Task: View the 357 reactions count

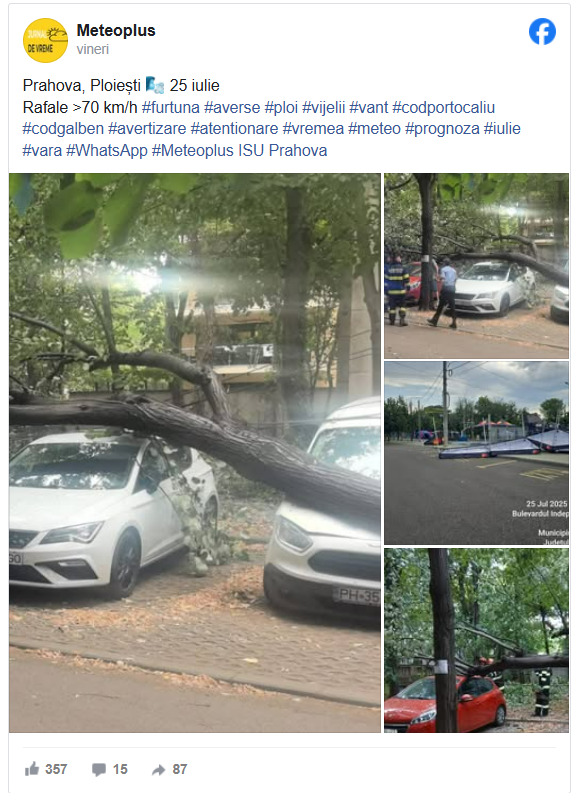Action: [x=56, y=769]
